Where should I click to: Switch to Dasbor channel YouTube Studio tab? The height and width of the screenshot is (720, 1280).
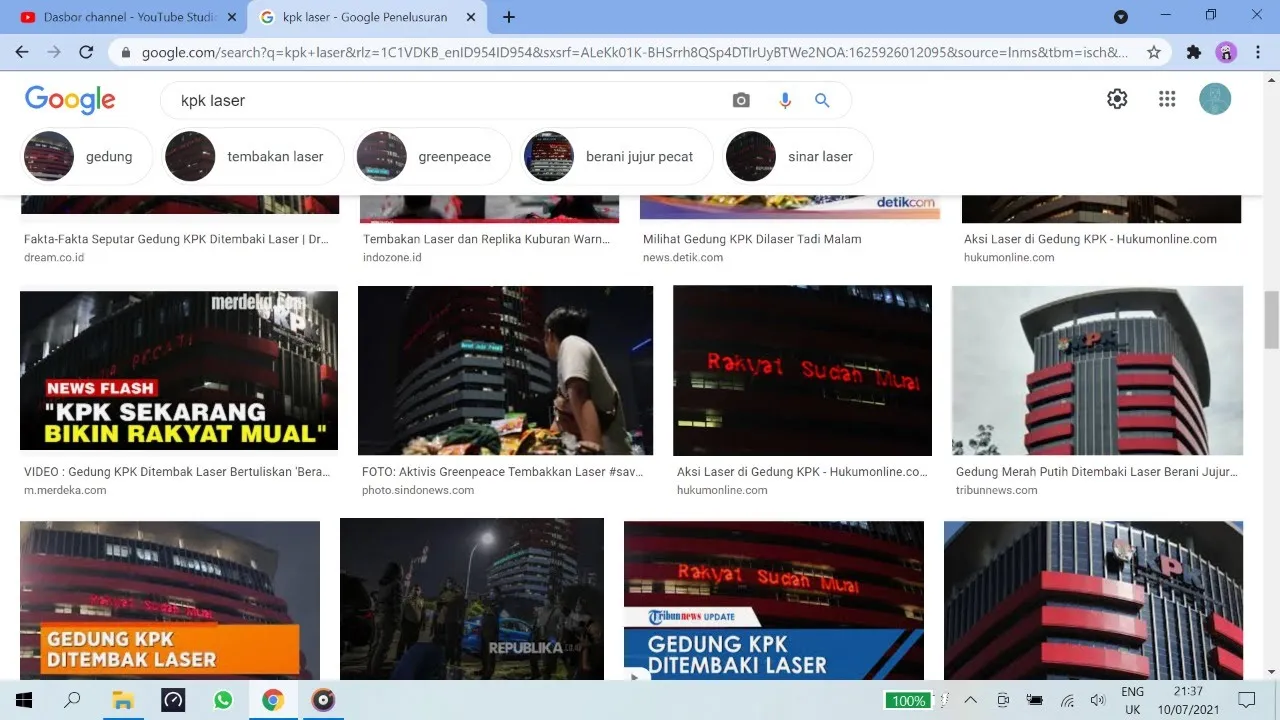[127, 17]
